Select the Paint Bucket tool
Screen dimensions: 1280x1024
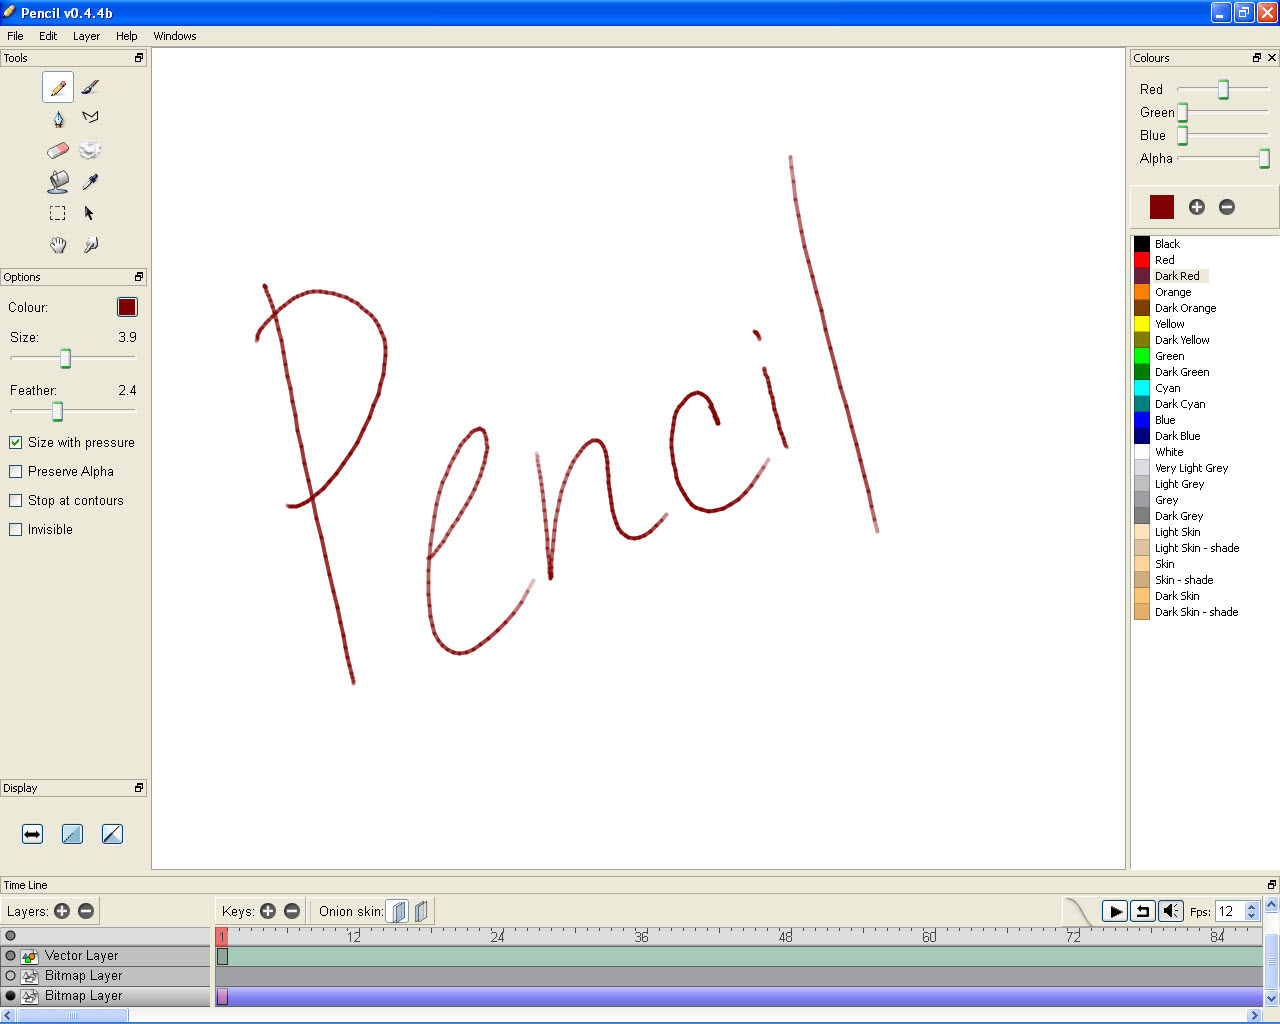click(57, 181)
